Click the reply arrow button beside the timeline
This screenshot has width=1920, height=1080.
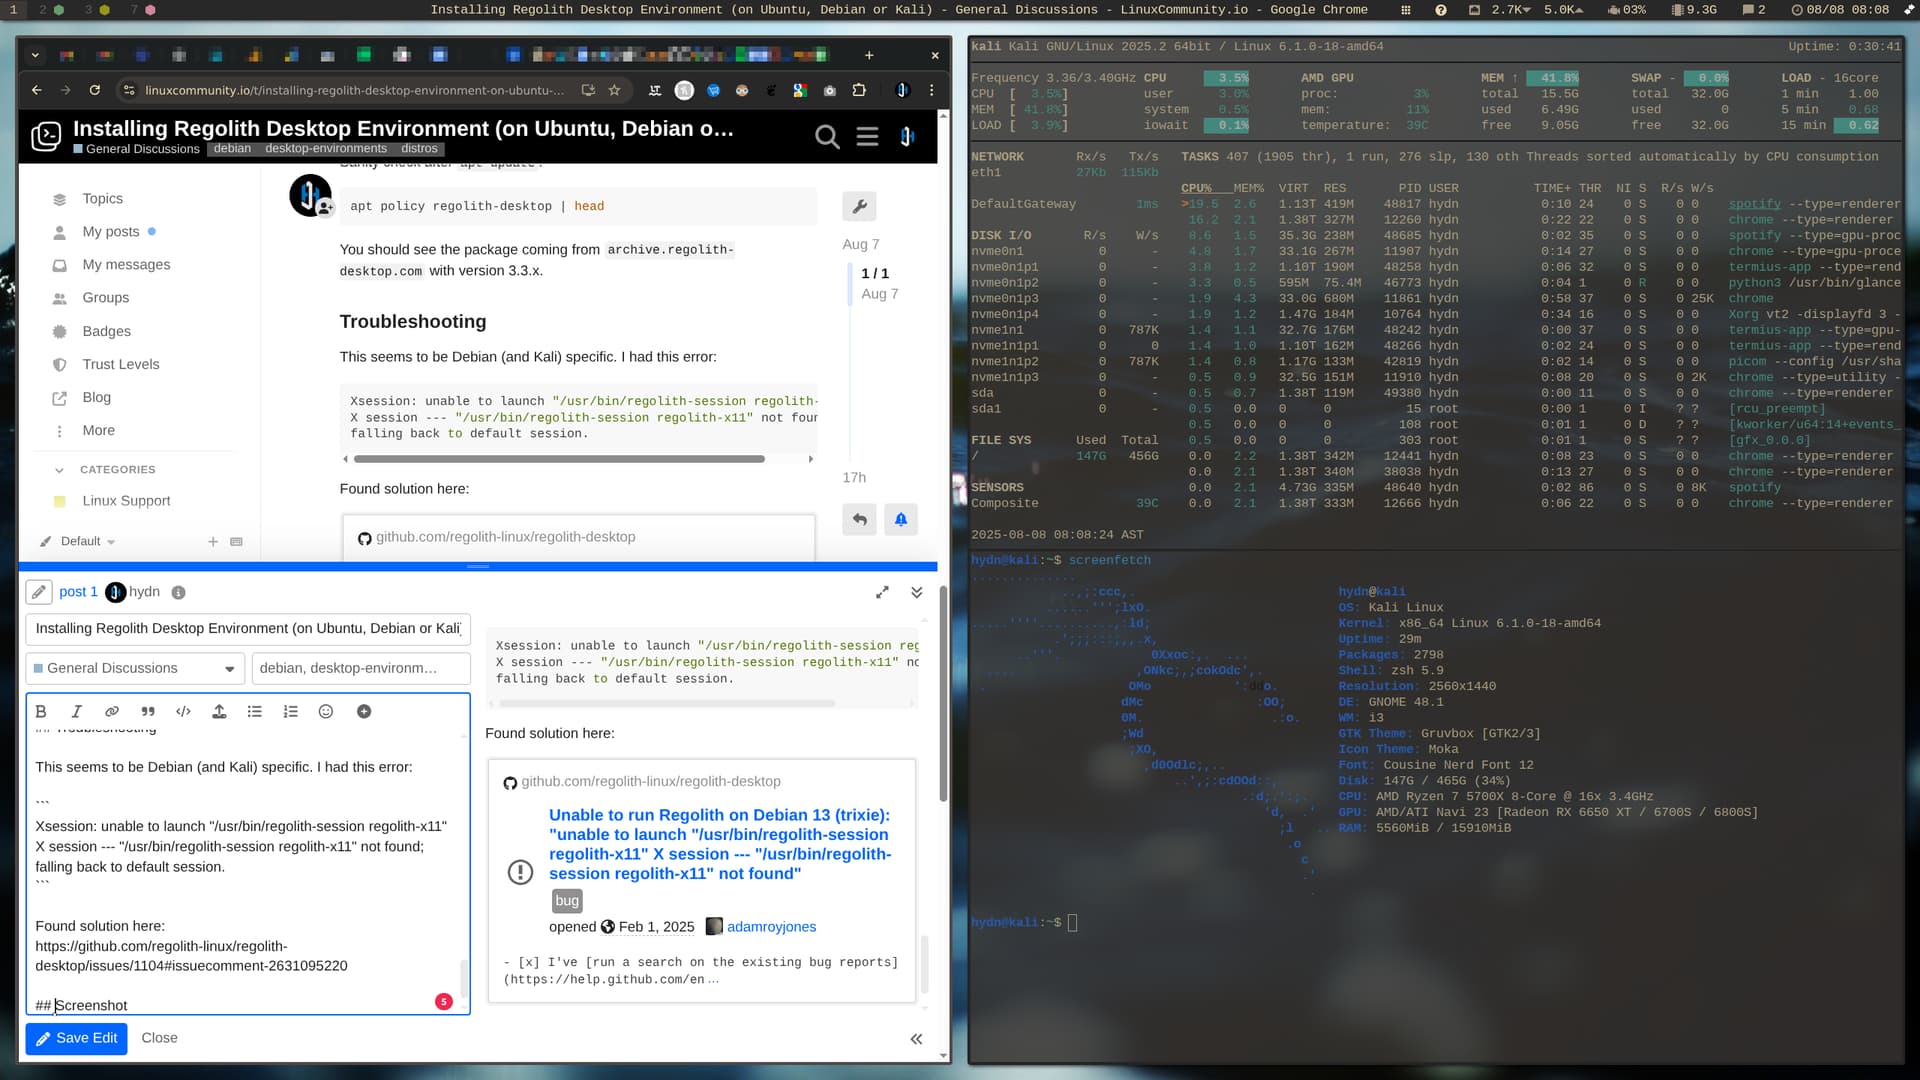click(859, 519)
